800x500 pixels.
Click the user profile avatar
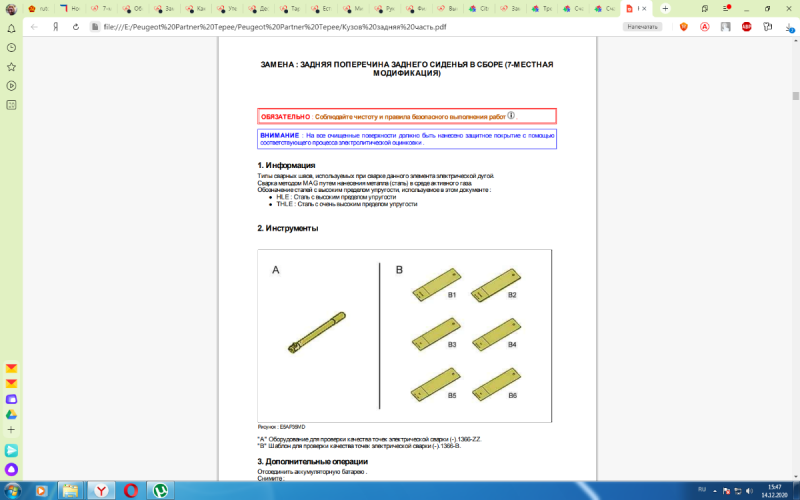[x=11, y=9]
